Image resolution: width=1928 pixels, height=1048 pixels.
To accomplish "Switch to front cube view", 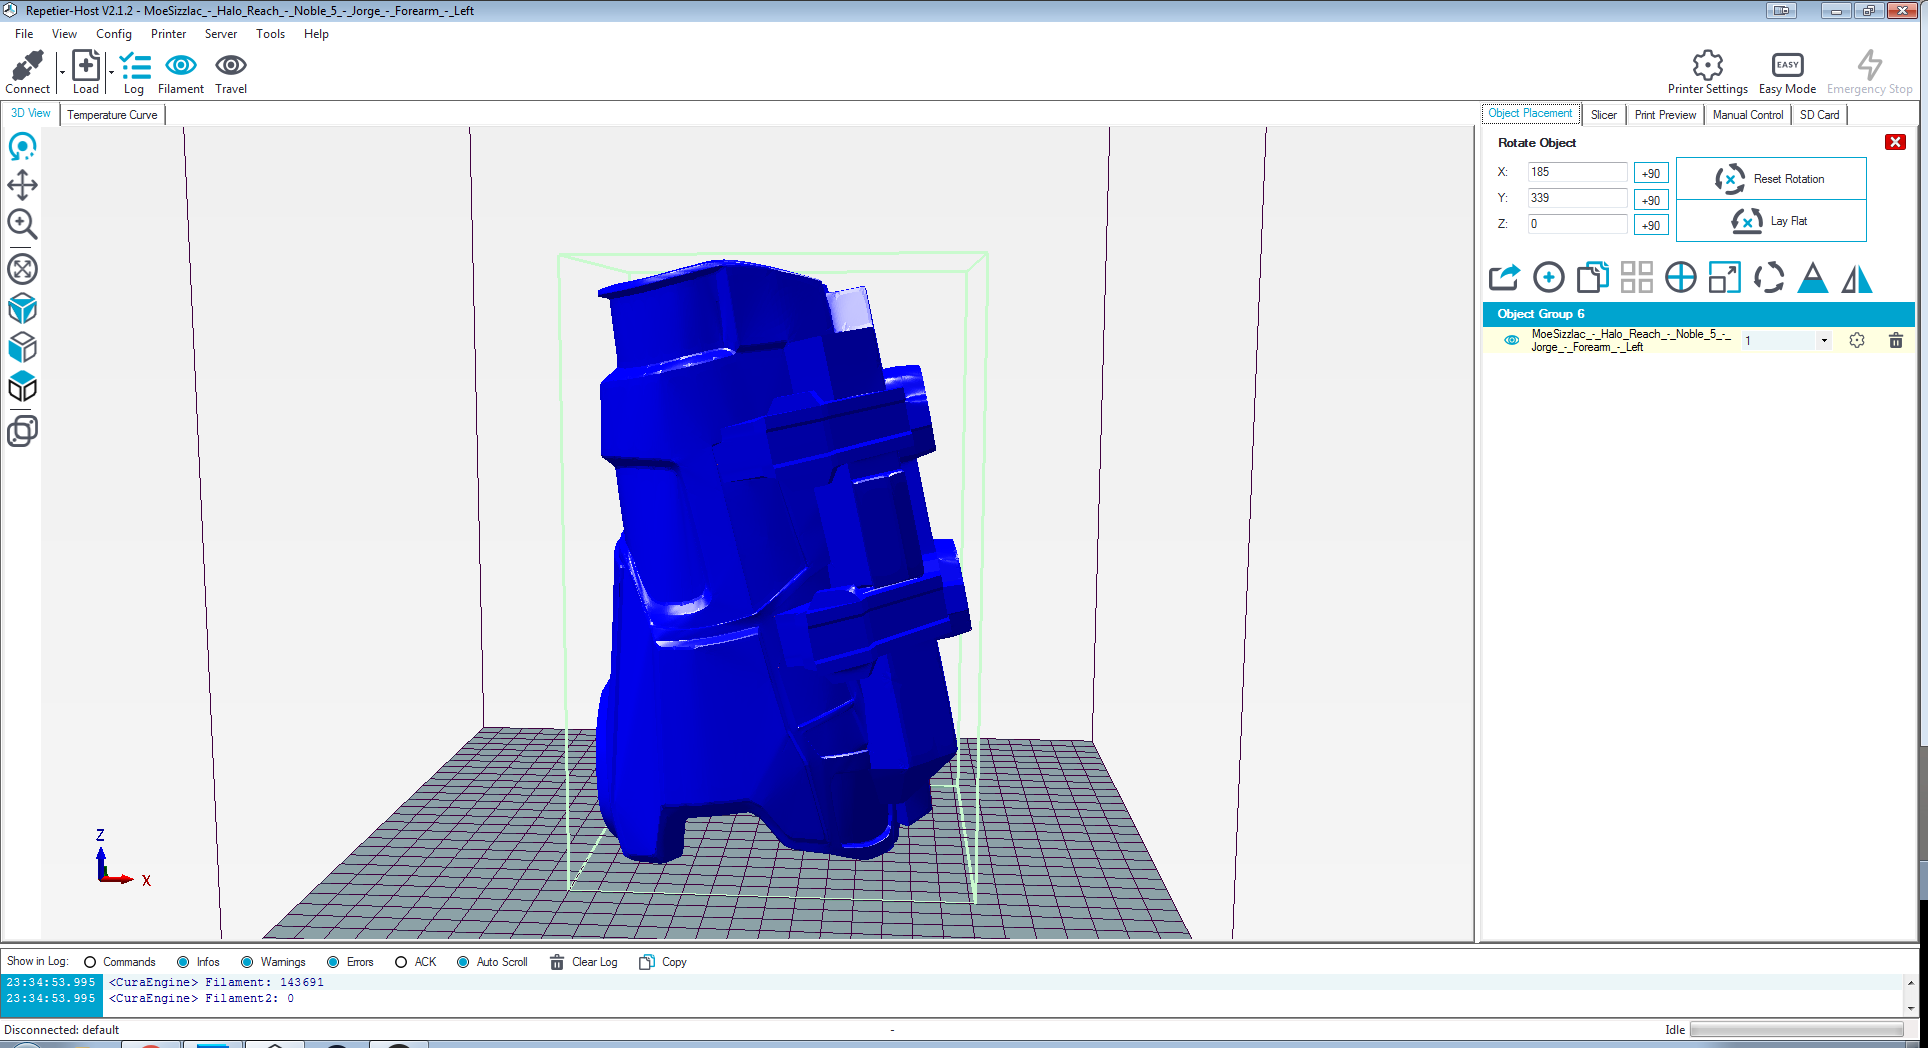I will pos(22,348).
